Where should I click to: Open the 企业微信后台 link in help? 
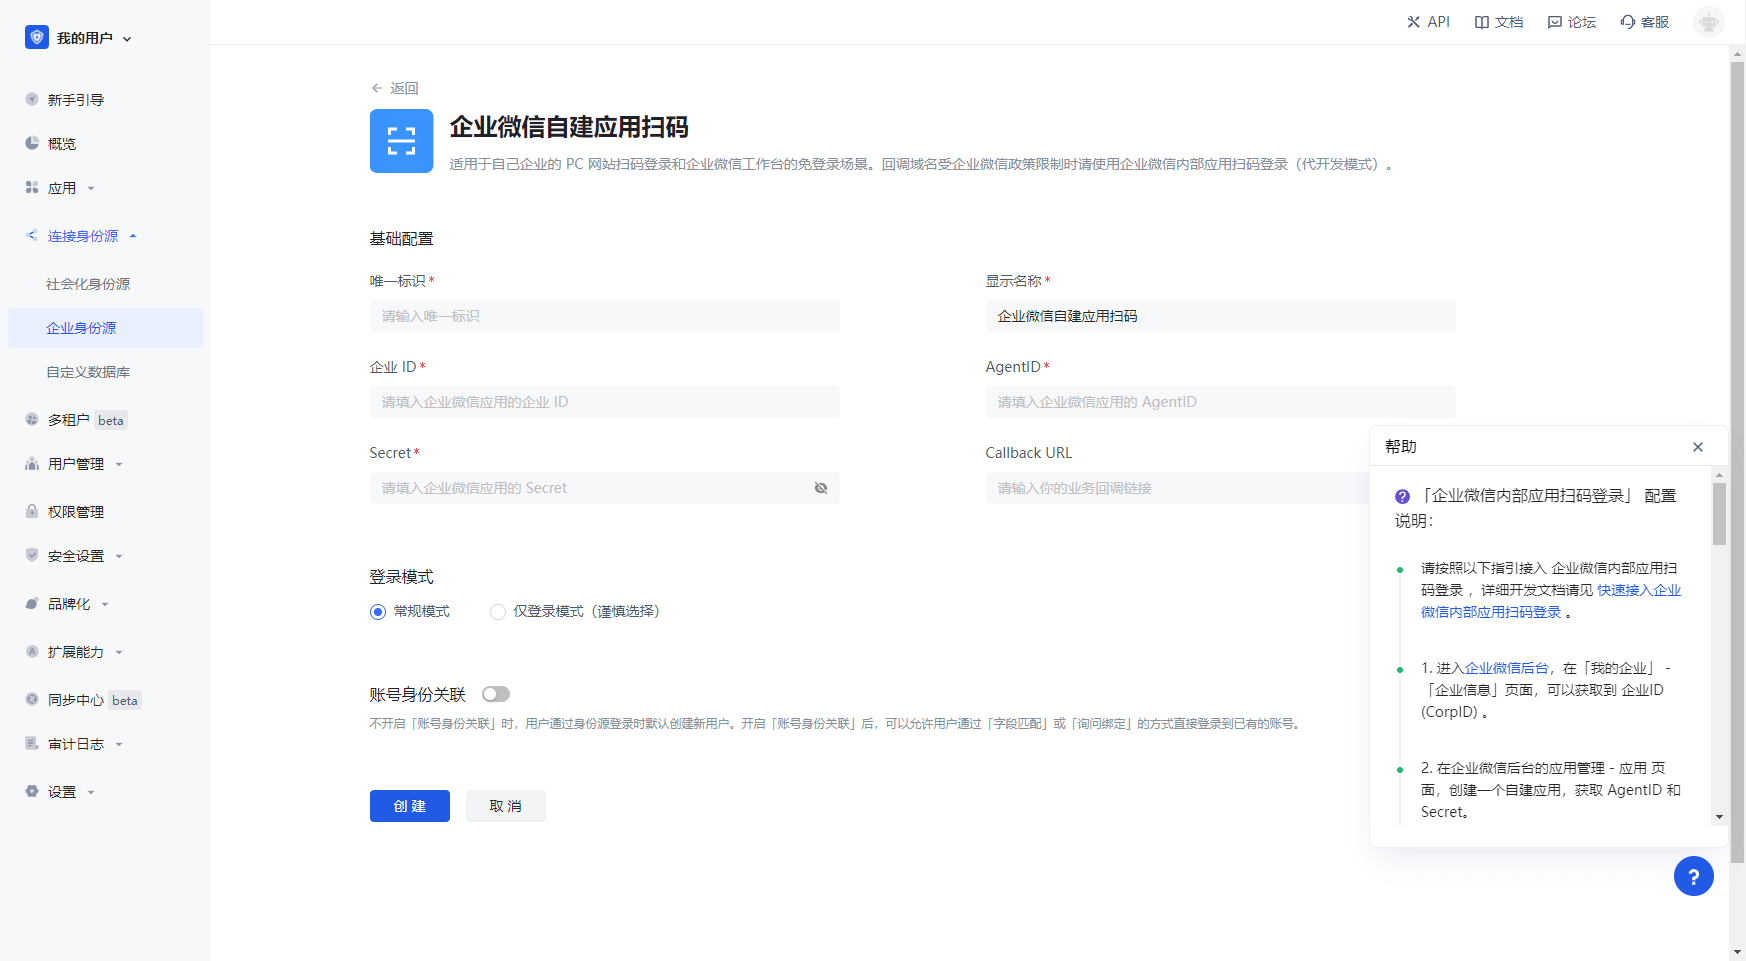click(1506, 668)
